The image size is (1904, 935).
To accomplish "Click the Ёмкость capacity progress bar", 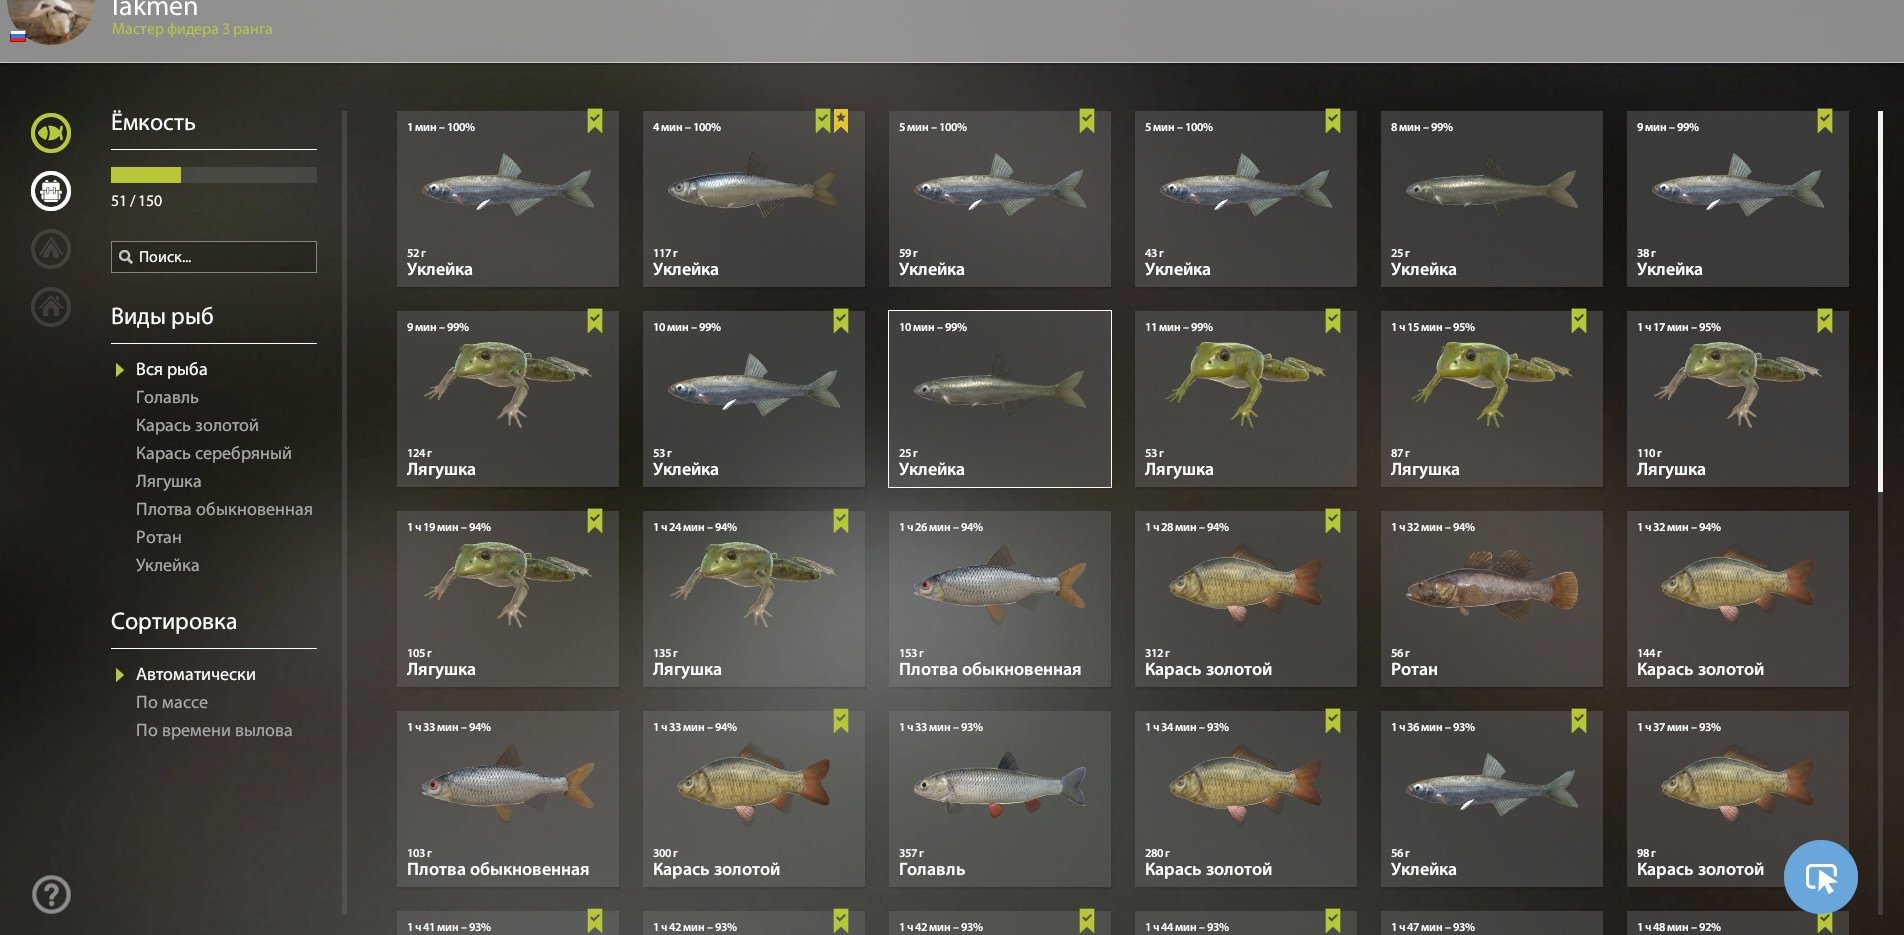I will [214, 175].
